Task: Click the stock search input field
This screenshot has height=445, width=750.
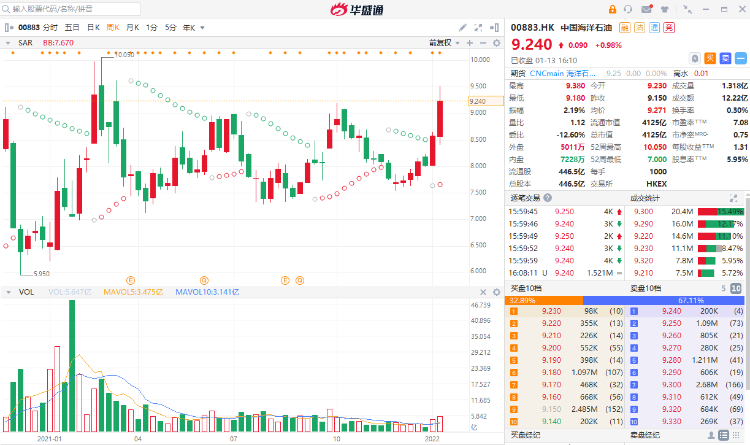Action: tap(71, 9)
